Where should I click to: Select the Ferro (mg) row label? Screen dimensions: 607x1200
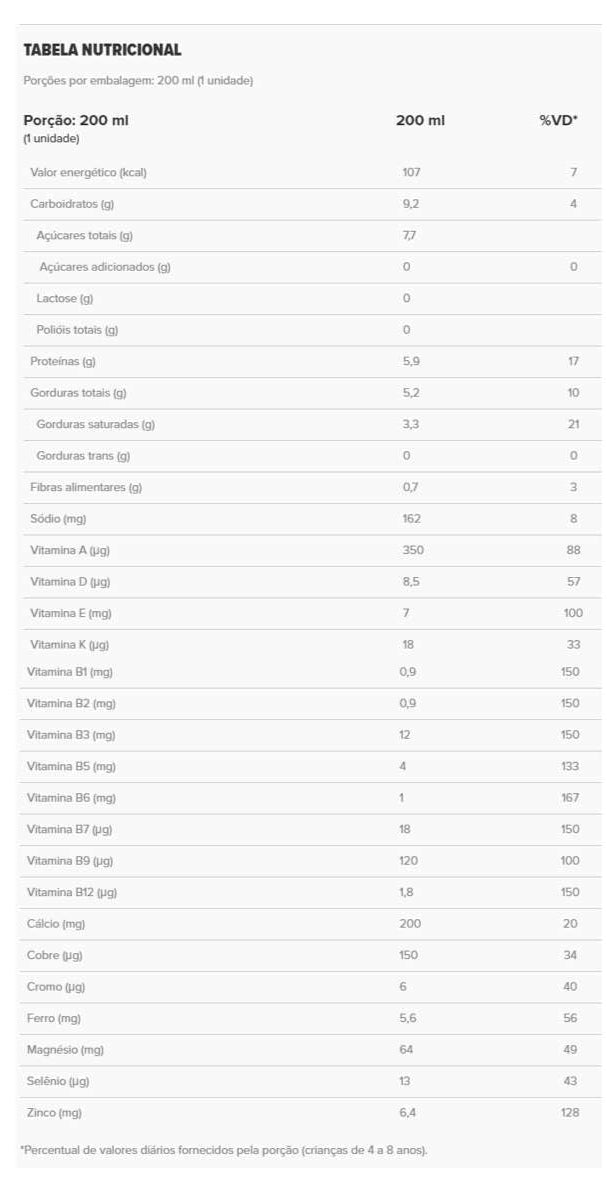click(x=54, y=1018)
